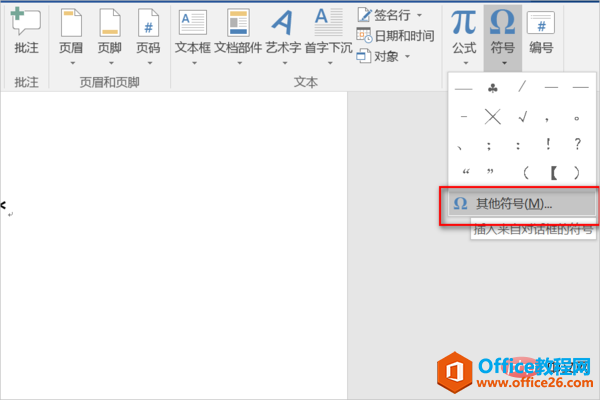Viewport: 600px width, 400px height.
Task: Insert the slash / symbol
Action: (522, 87)
